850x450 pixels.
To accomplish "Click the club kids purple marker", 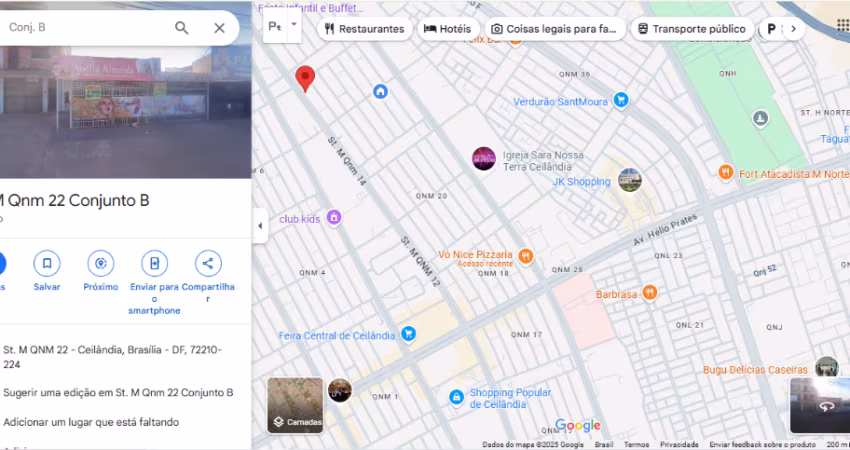I will point(334,218).
